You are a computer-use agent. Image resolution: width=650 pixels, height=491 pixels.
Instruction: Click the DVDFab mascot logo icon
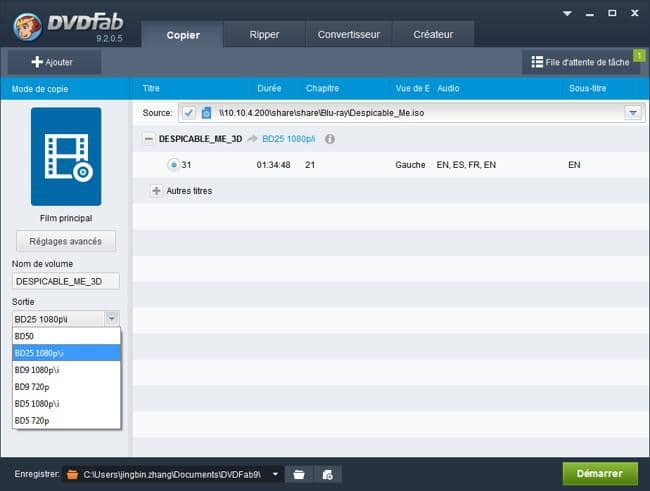click(27, 27)
